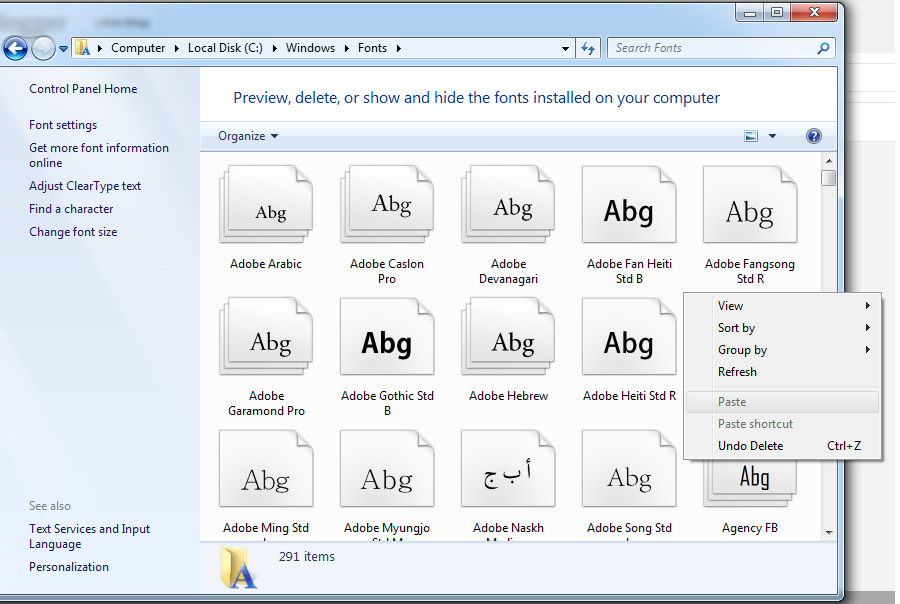Select the Adobe Myungjo font icon
The width and height of the screenshot is (900, 604).
coord(387,469)
